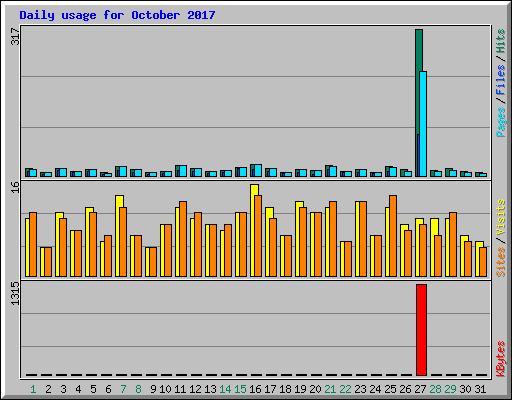Click the day label 3 on x-axis

(x=63, y=389)
